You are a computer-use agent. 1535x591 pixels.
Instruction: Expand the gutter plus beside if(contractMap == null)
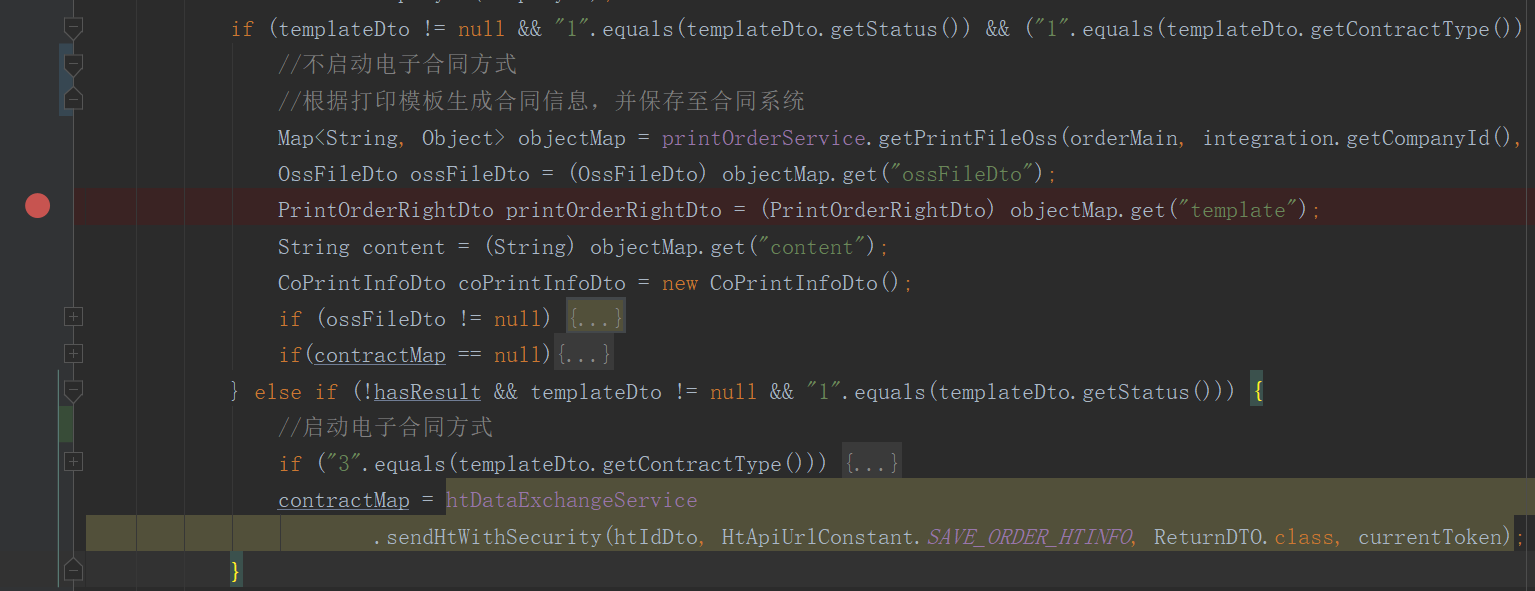[73, 353]
